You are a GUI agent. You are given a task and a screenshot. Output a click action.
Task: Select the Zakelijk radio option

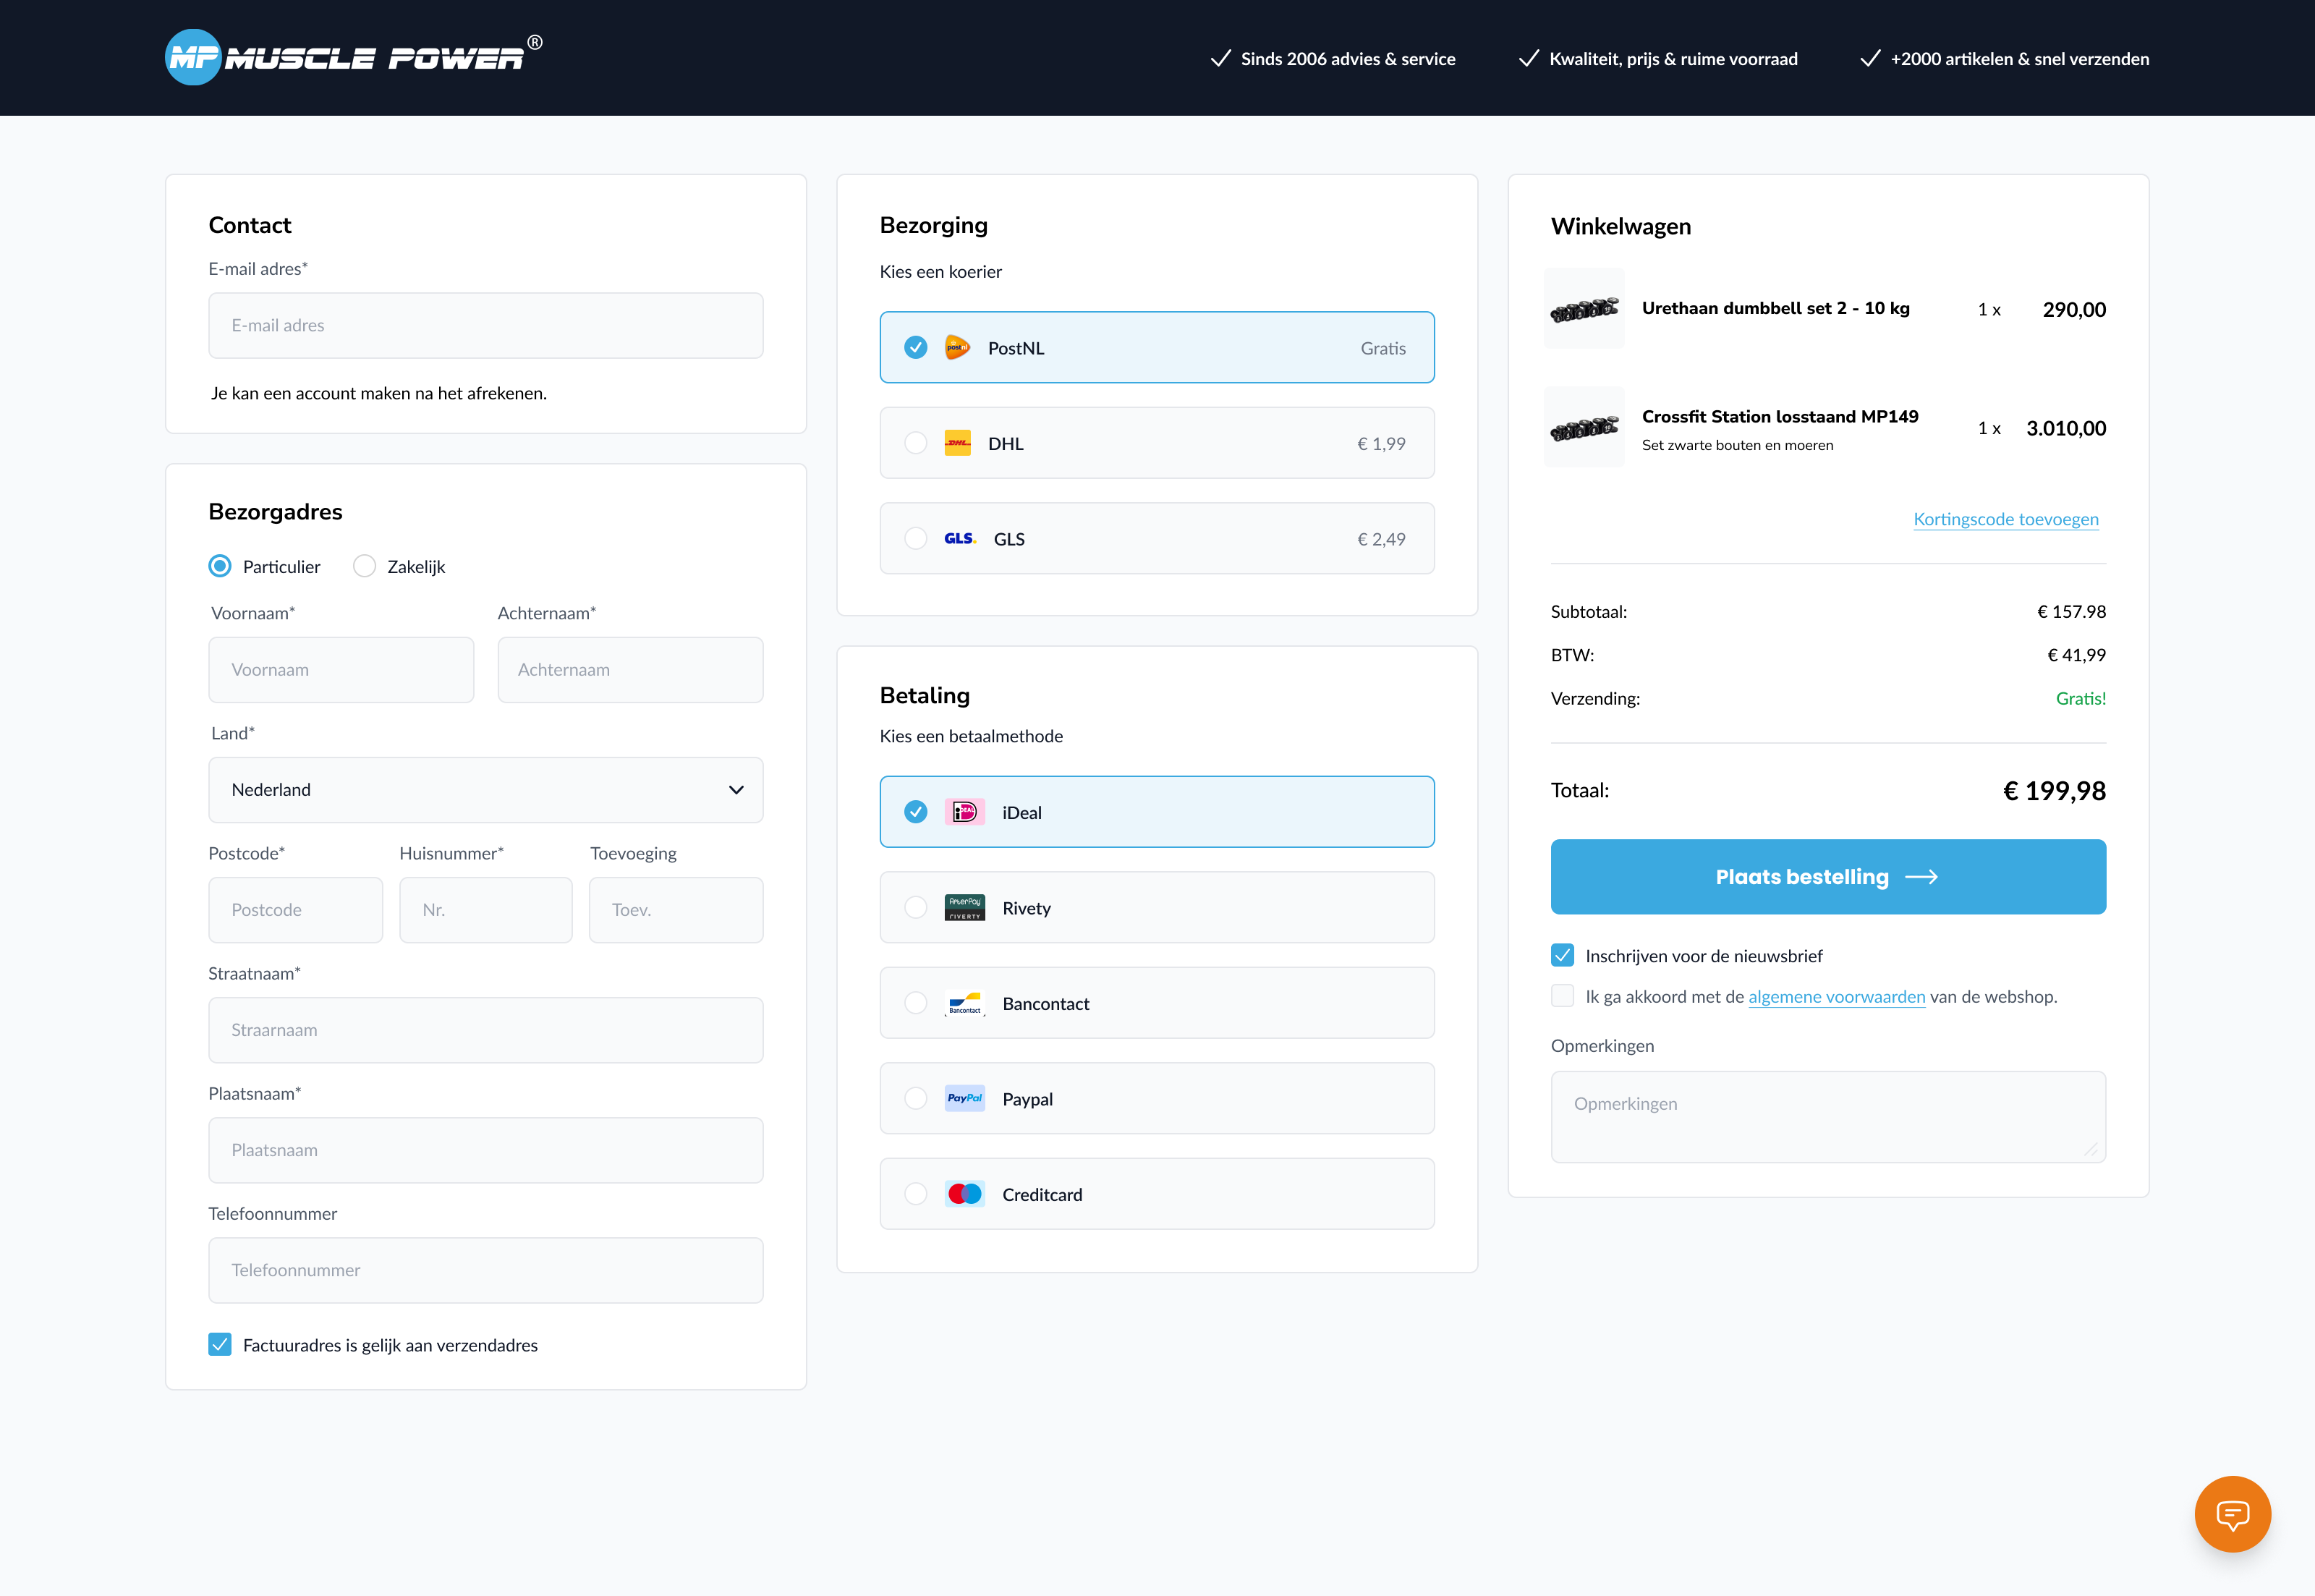click(x=365, y=566)
